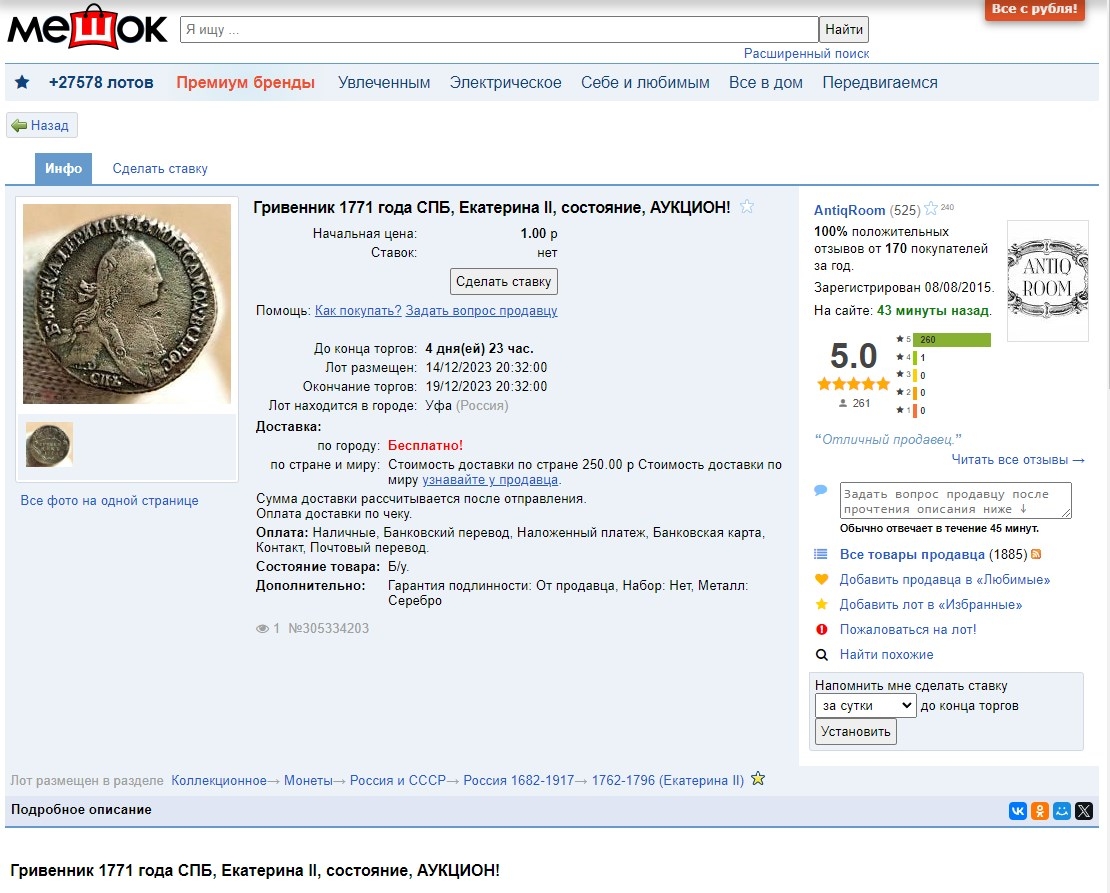
Task: Share the lot on X (Twitter)
Action: pyautogui.click(x=1084, y=811)
